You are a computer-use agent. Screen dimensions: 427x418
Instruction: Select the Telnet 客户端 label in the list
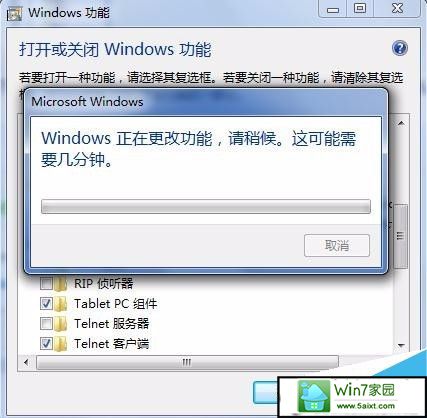point(111,344)
